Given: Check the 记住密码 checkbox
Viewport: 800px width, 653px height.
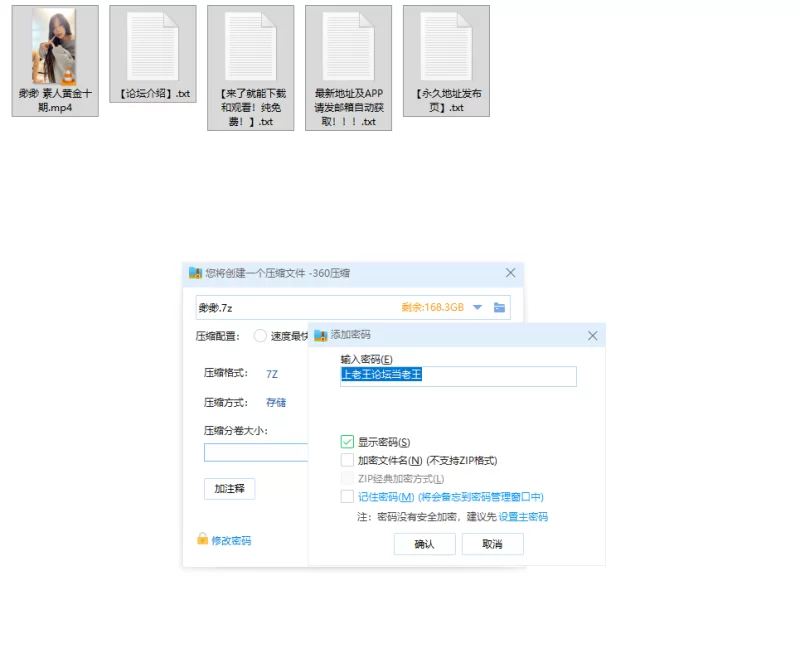Looking at the screenshot, I should coord(347,496).
